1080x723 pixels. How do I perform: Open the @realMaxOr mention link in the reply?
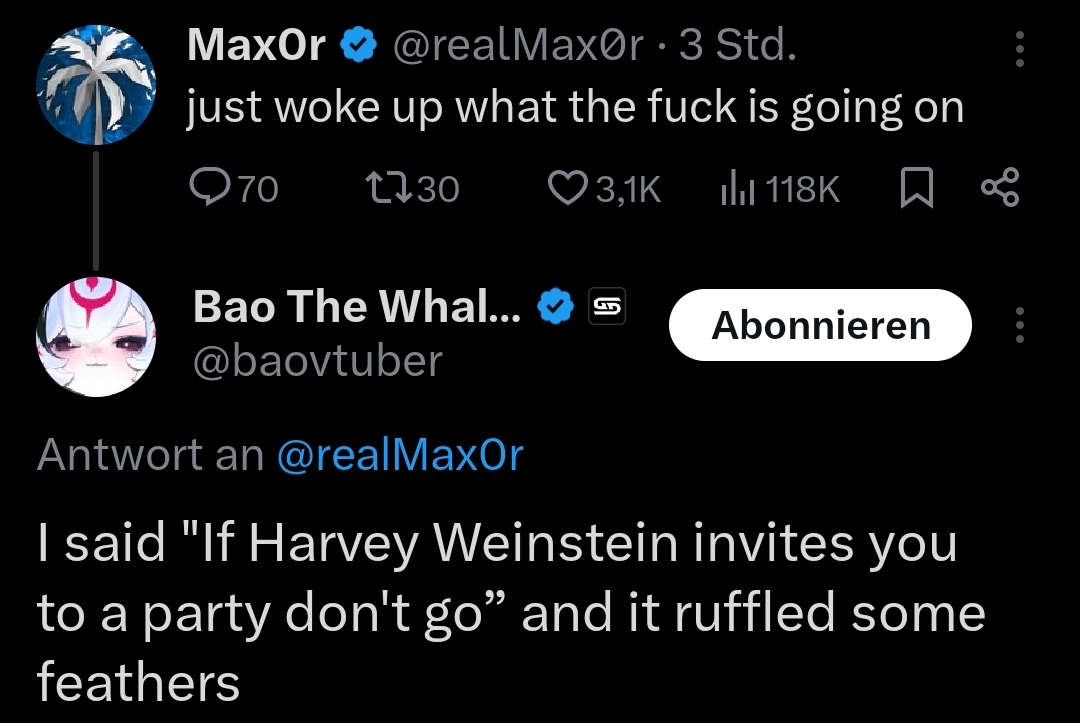click(x=398, y=455)
